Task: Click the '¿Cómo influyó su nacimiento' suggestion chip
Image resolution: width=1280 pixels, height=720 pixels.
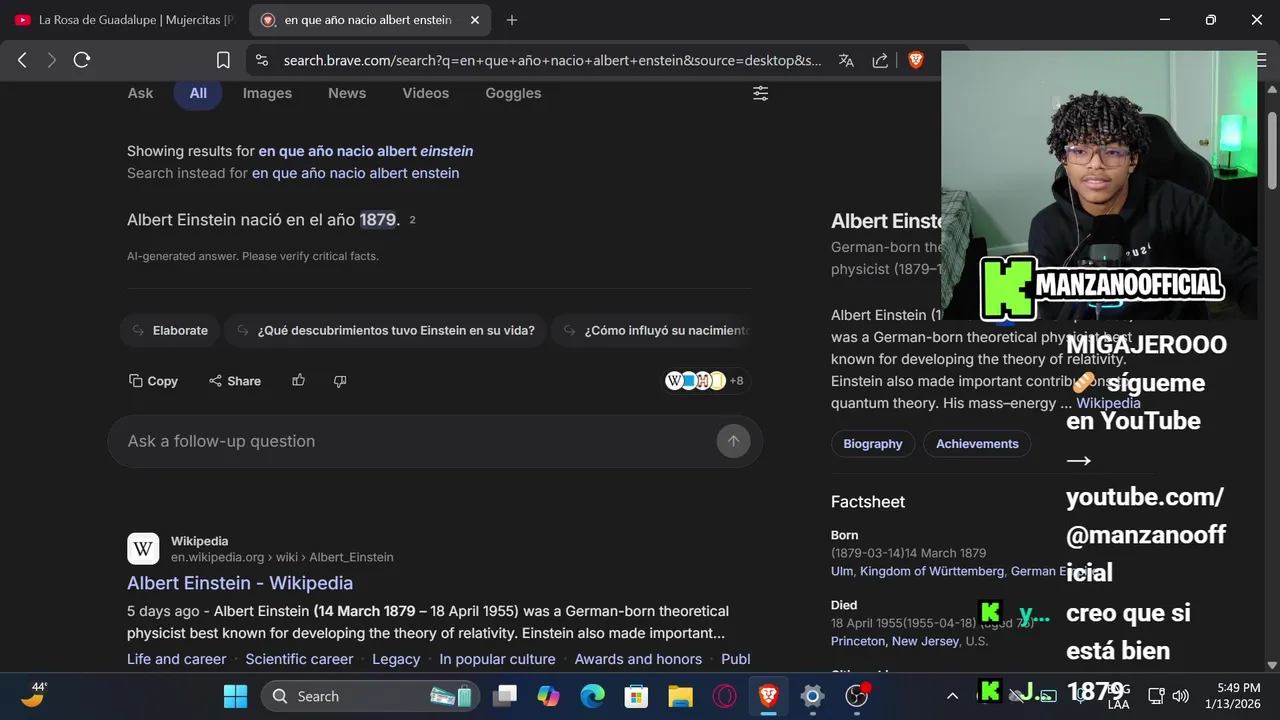Action: pyautogui.click(x=652, y=330)
